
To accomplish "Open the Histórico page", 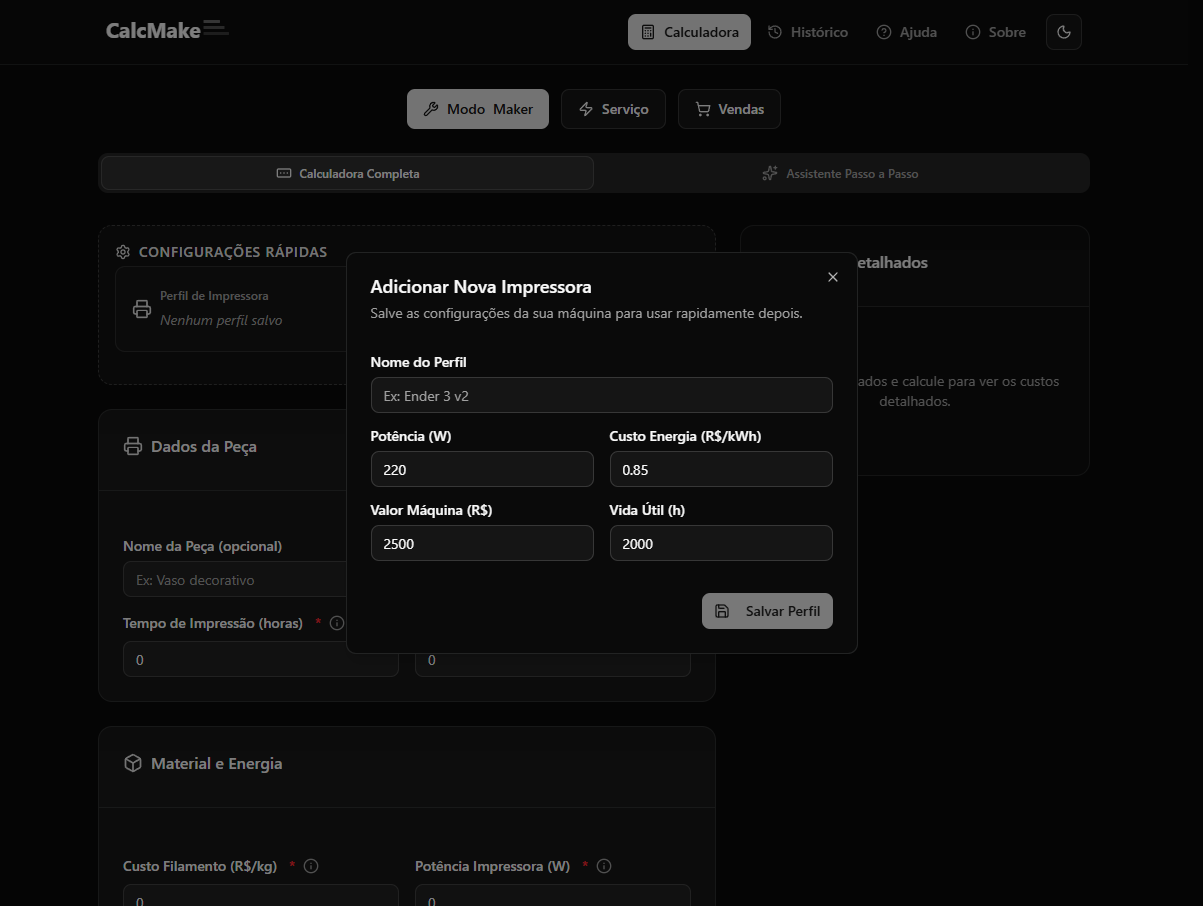I will point(808,32).
